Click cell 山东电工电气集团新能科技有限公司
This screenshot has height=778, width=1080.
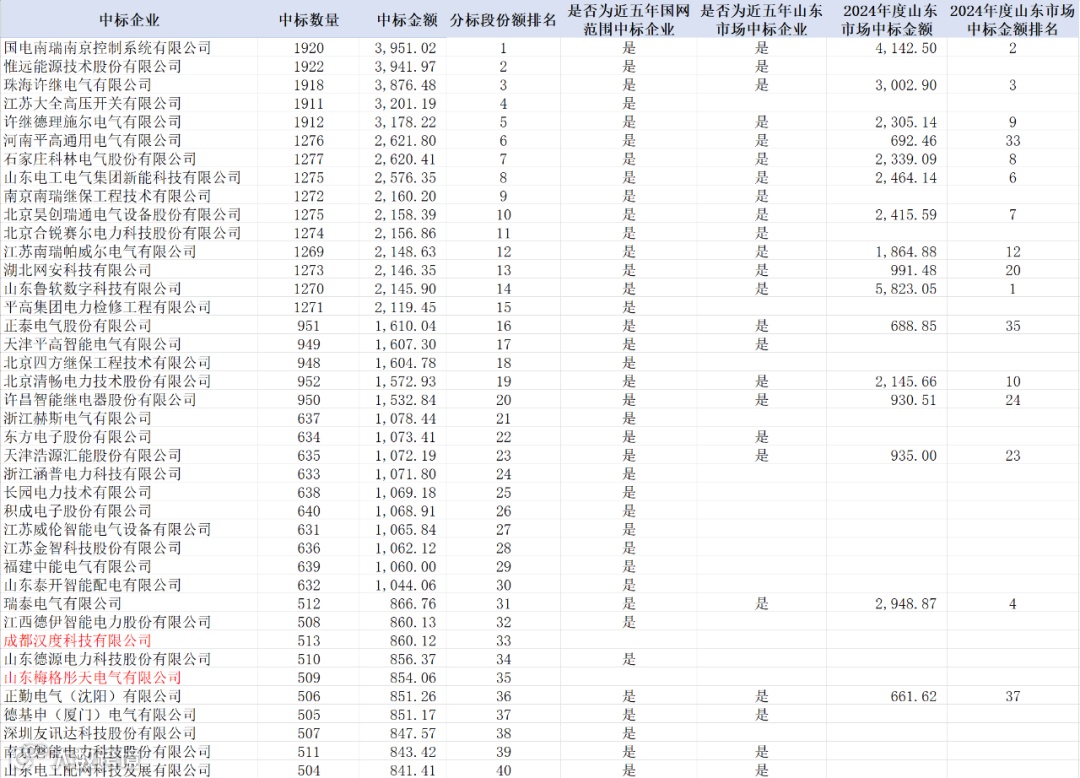(x=123, y=178)
